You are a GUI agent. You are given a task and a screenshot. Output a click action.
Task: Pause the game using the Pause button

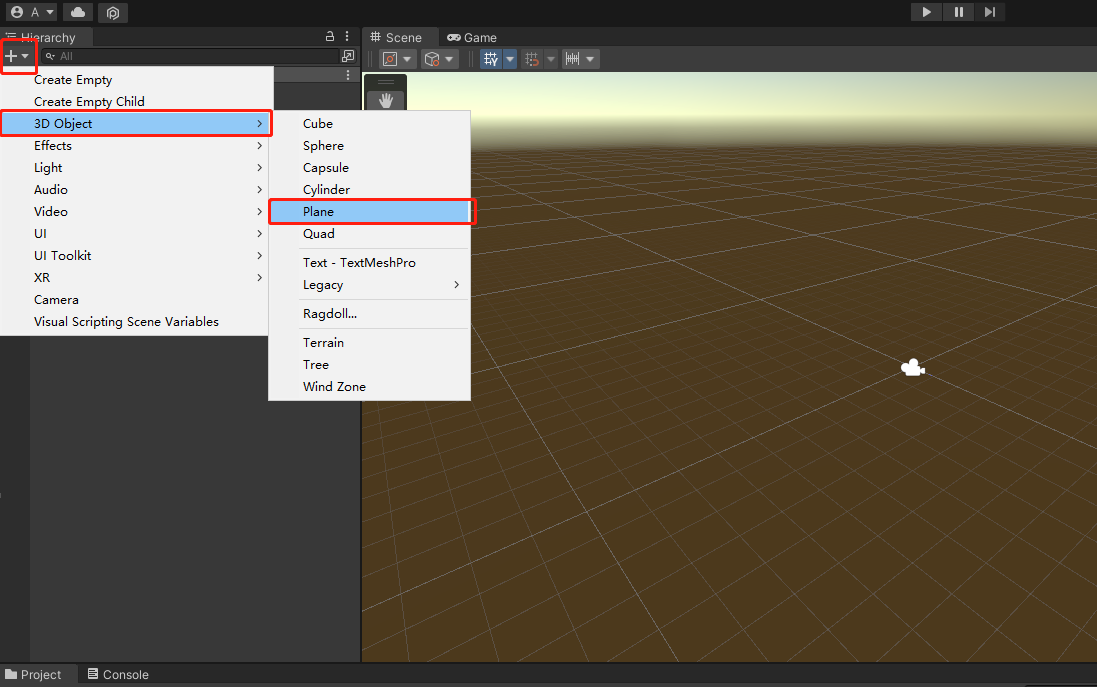click(958, 12)
